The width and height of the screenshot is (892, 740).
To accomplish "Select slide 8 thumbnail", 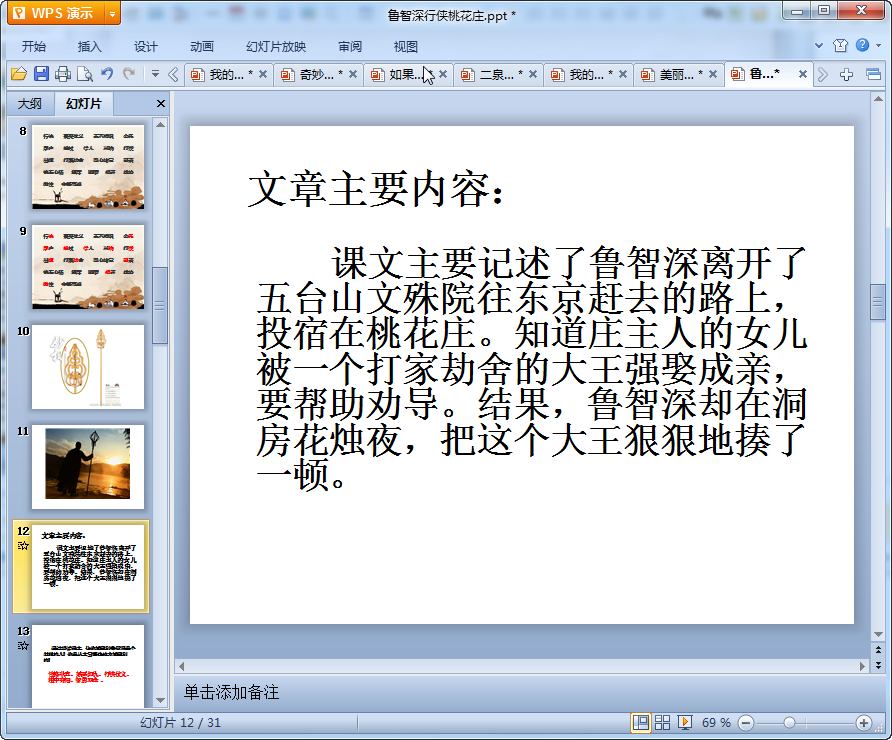I will pos(88,167).
